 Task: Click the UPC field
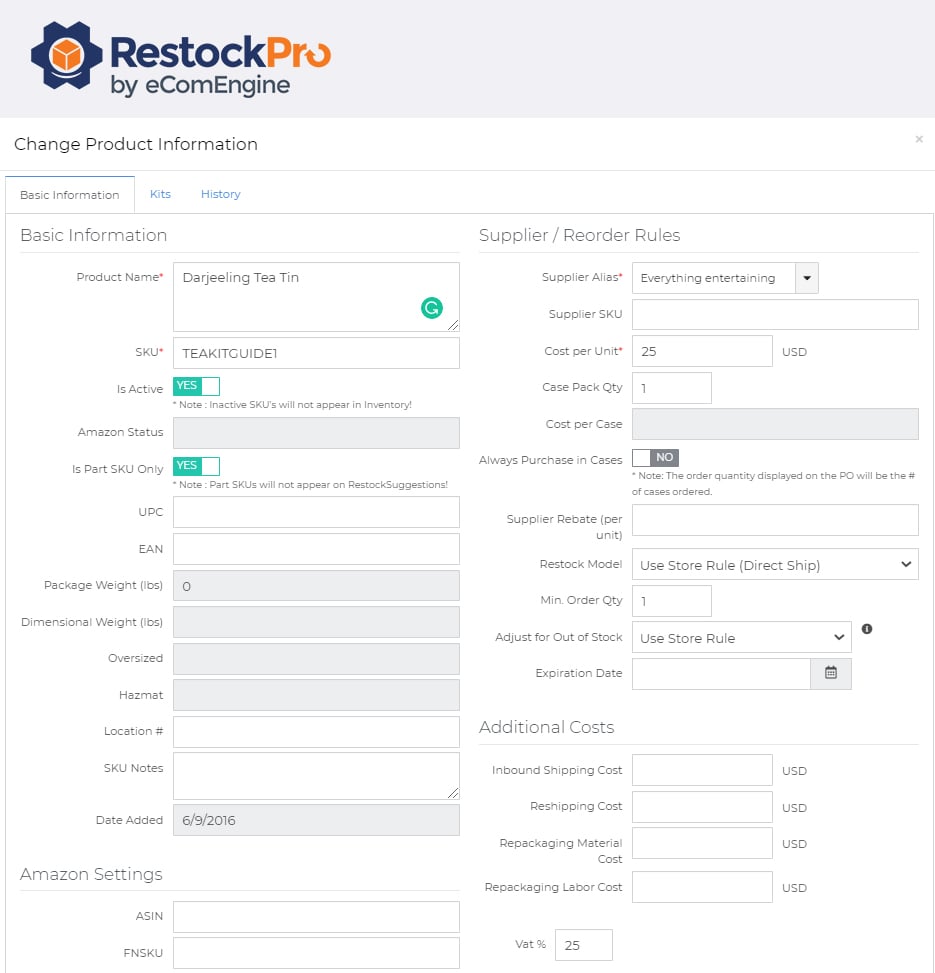[x=317, y=512]
